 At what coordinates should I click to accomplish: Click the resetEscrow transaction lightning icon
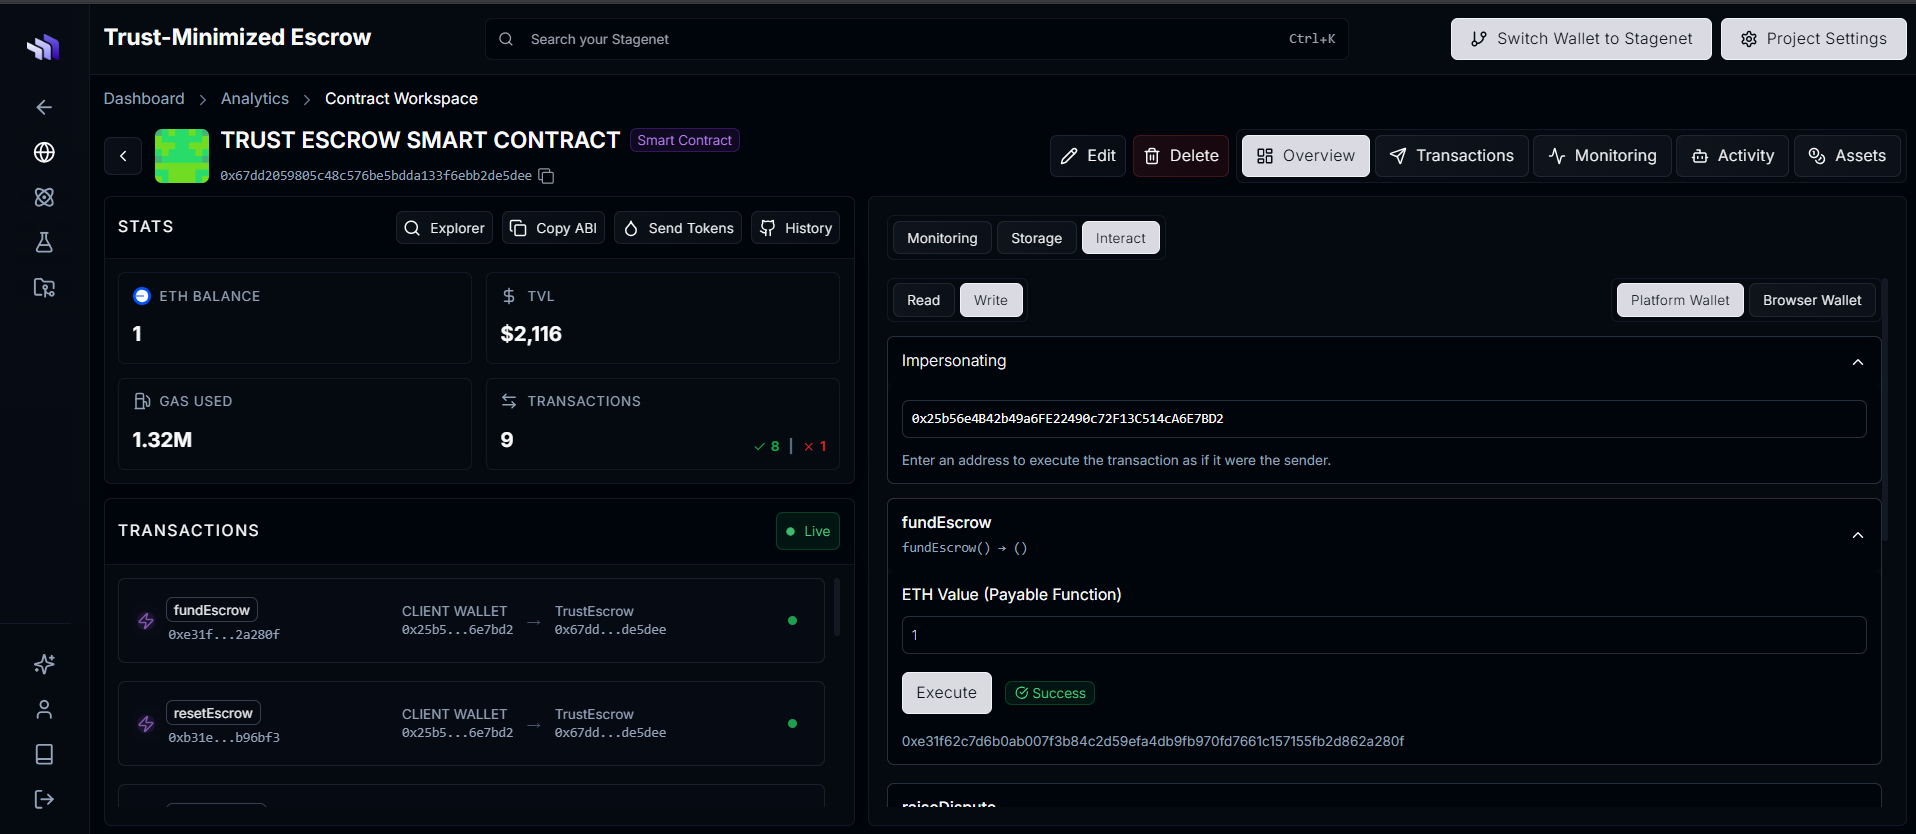point(146,724)
